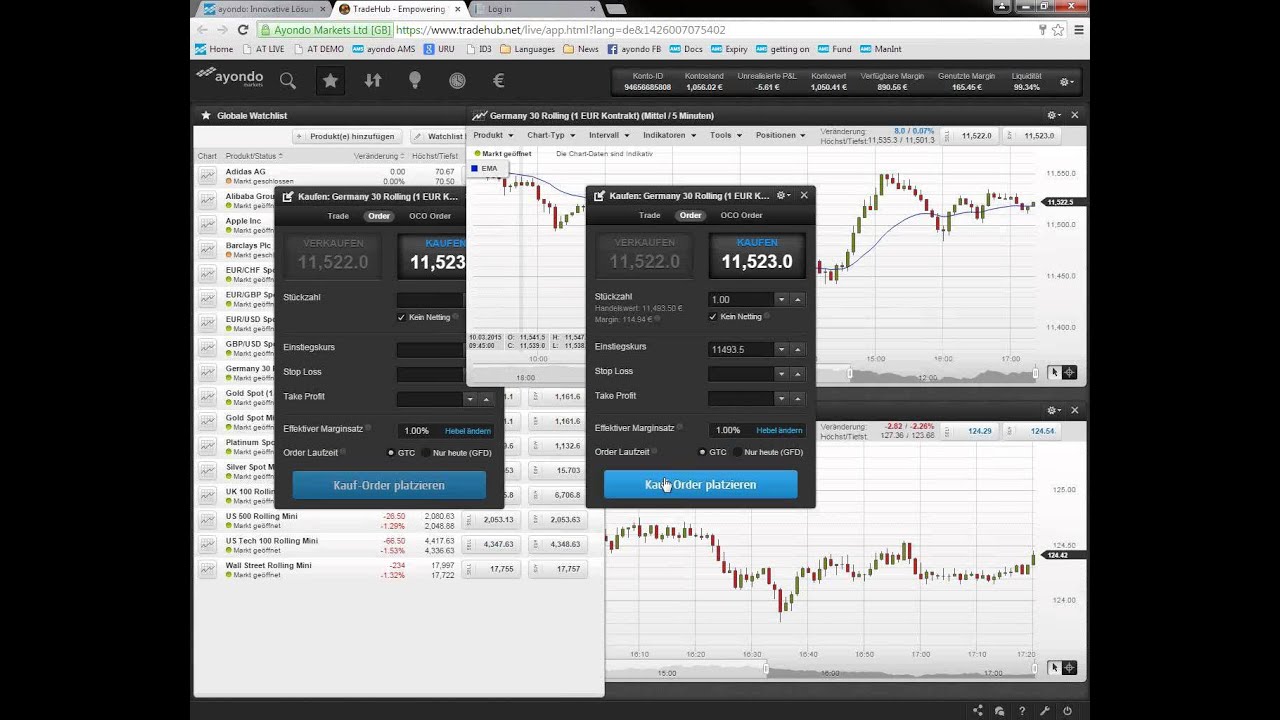Open Germany 30 chart panel gear settings

coord(1053,115)
